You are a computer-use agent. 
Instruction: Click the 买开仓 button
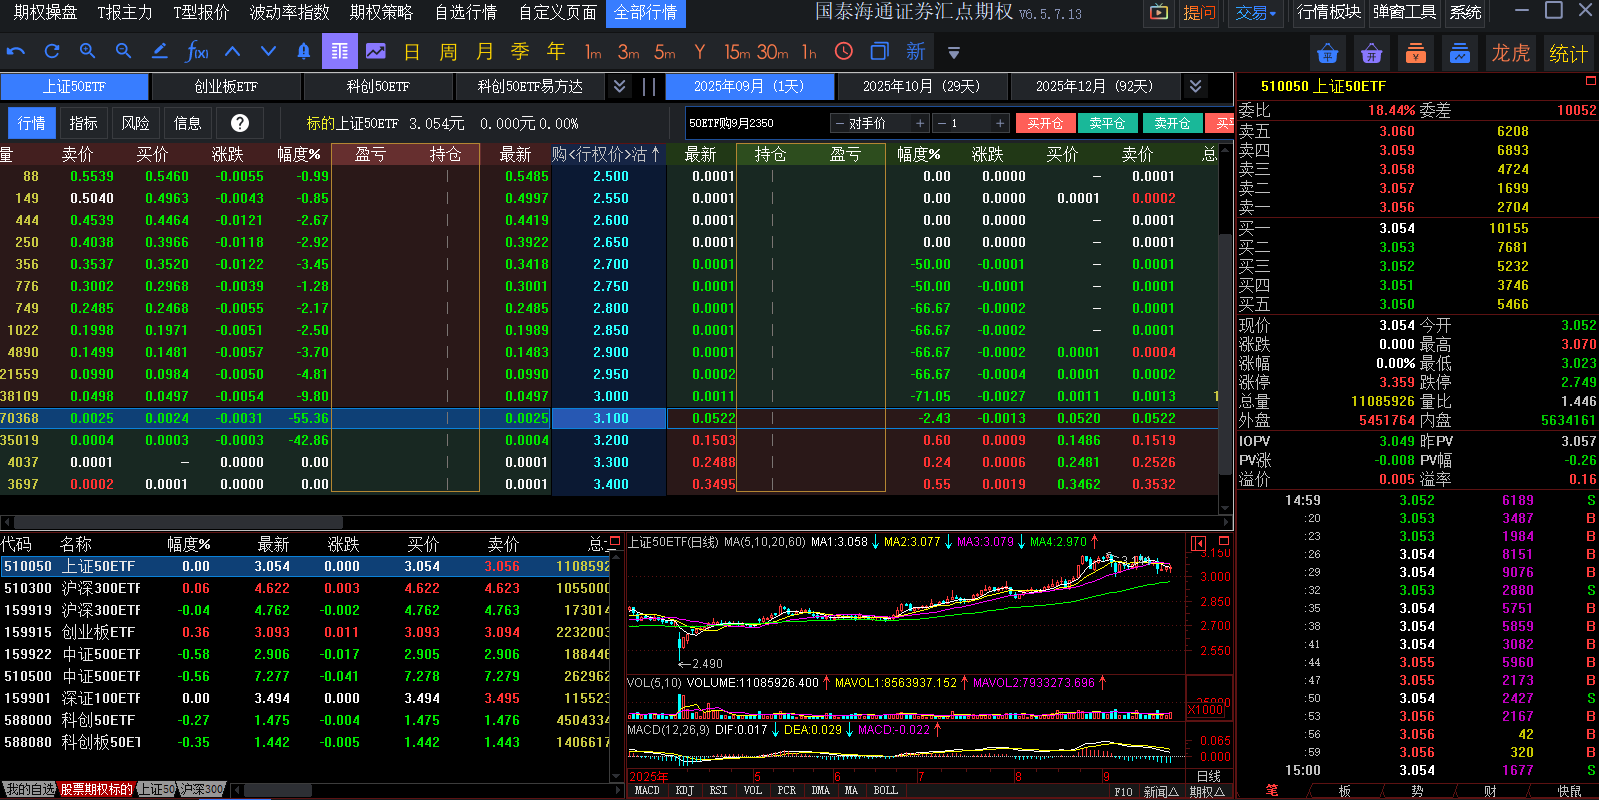(1045, 123)
